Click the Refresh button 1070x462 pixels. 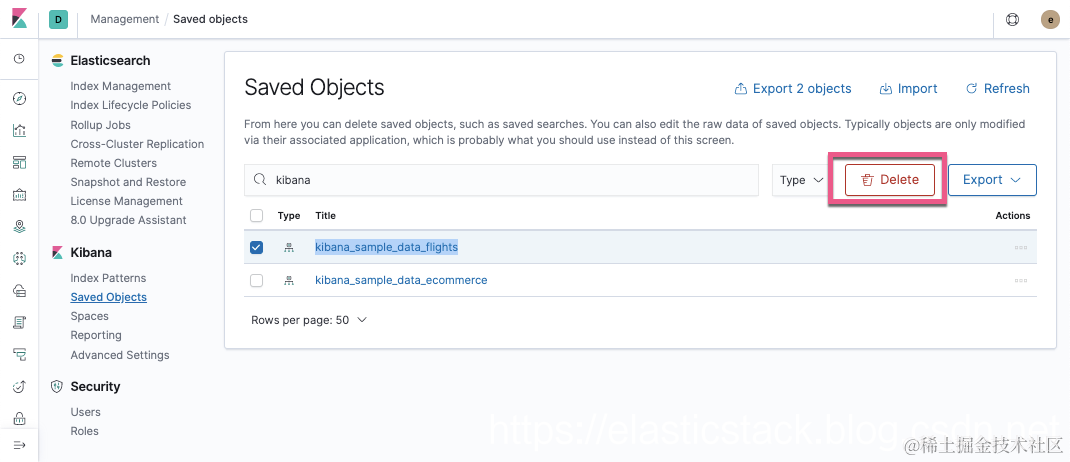click(x=998, y=89)
